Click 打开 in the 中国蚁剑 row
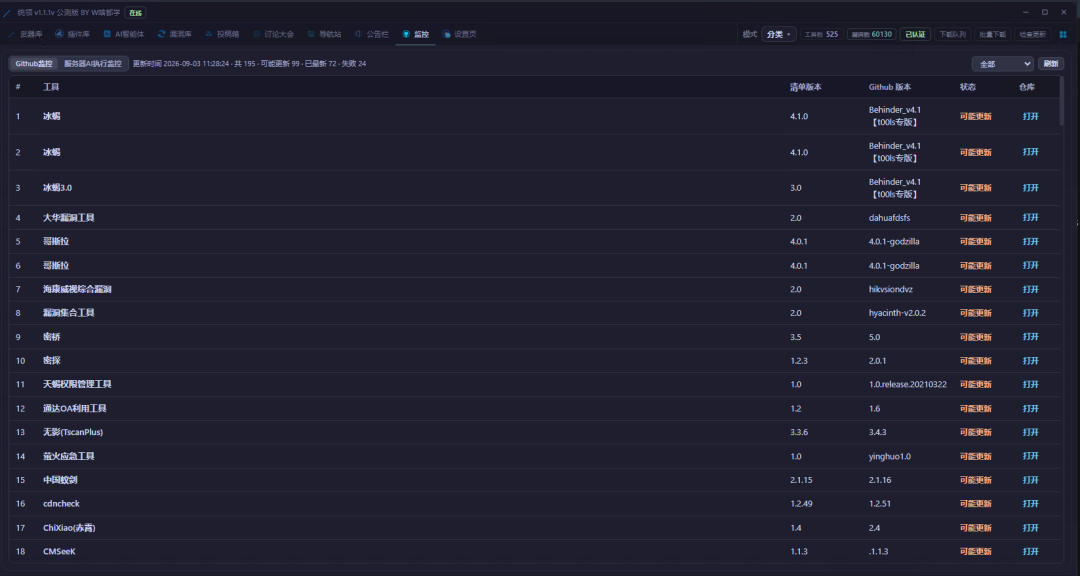This screenshot has height=576, width=1080. point(1030,480)
